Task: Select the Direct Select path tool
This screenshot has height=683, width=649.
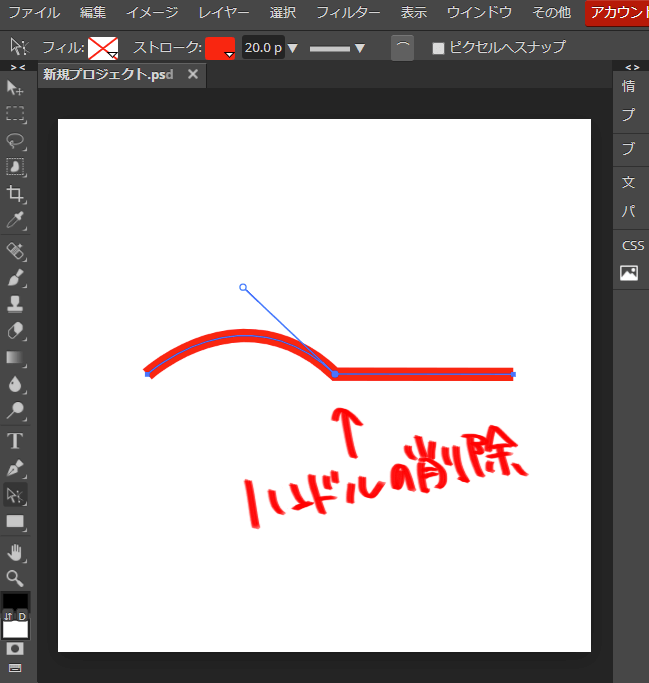Action: coord(15,495)
